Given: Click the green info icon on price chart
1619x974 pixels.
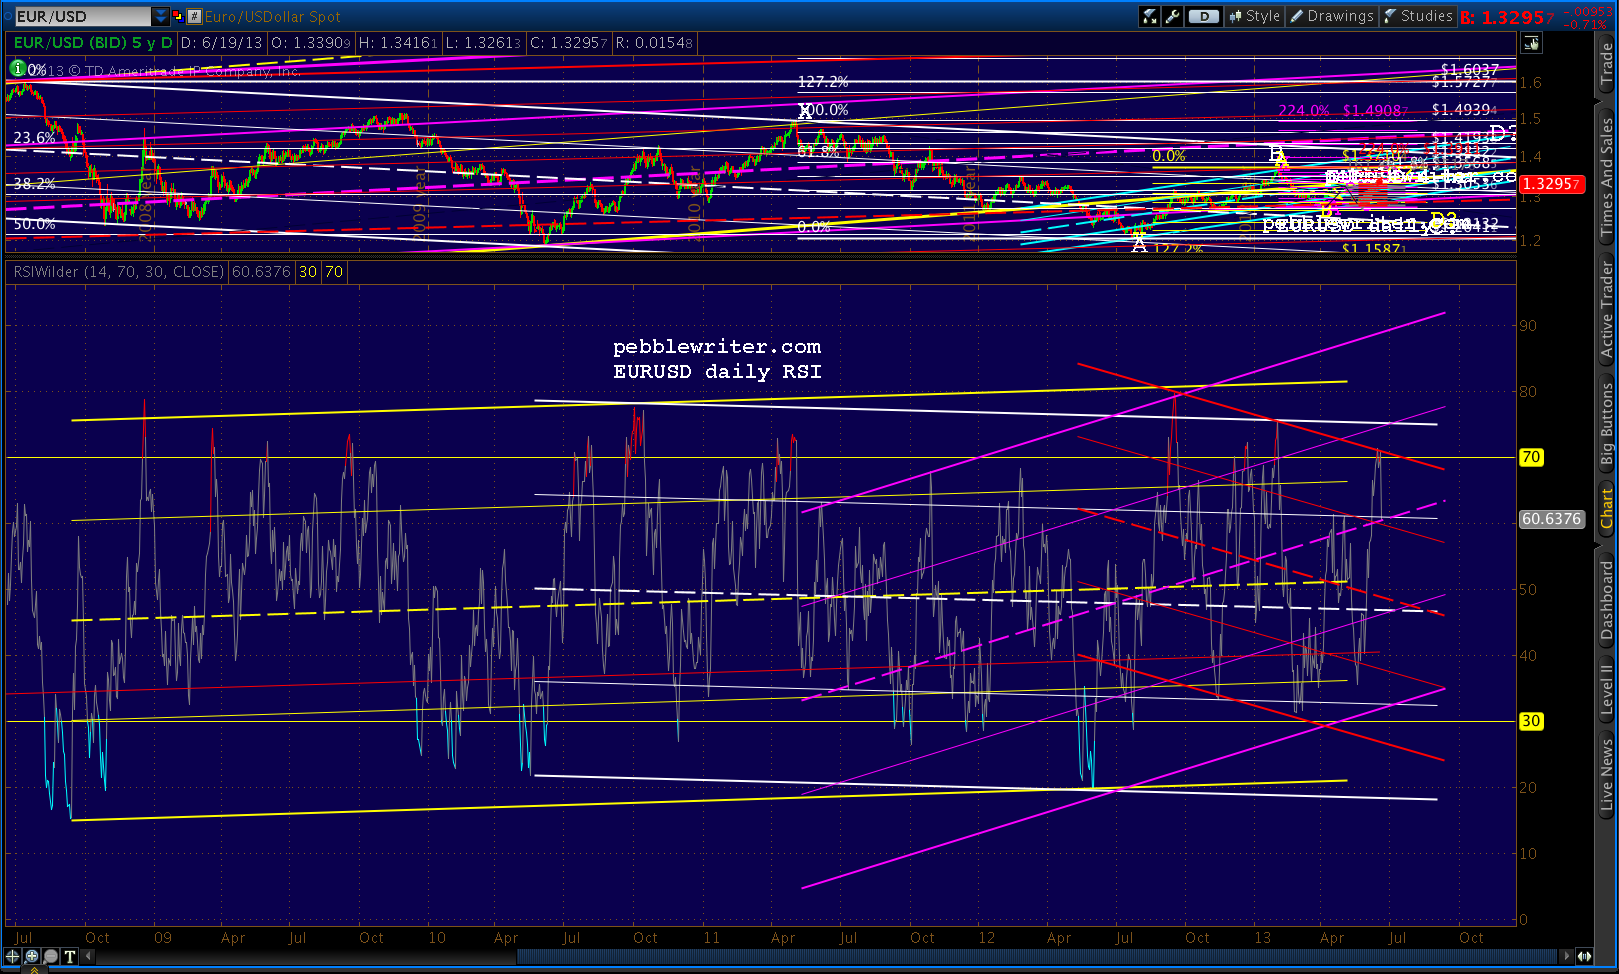Looking at the screenshot, I should pos(17,69).
